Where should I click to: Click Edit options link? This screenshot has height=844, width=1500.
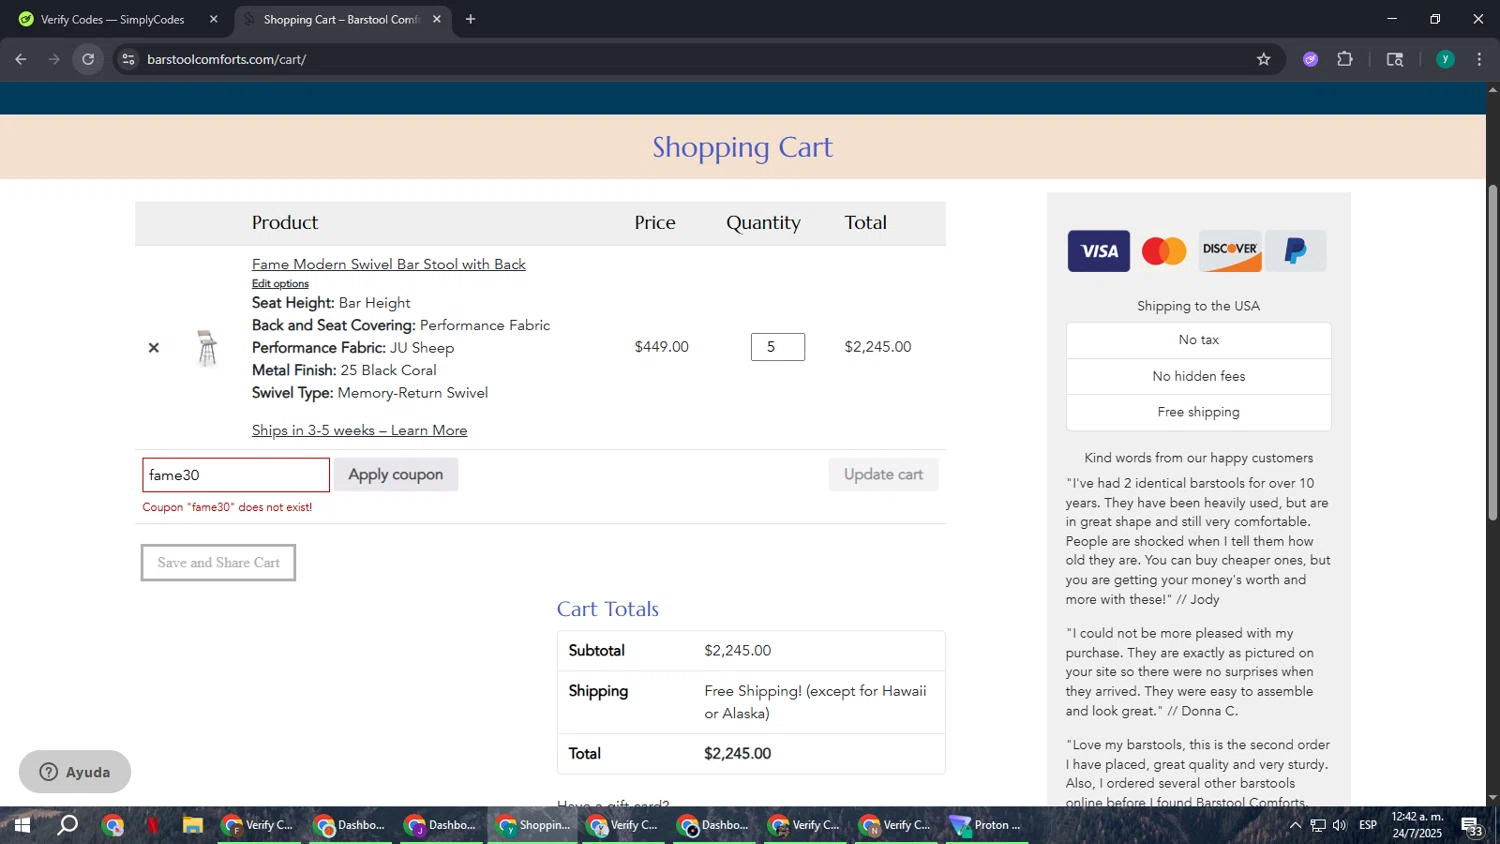click(280, 284)
